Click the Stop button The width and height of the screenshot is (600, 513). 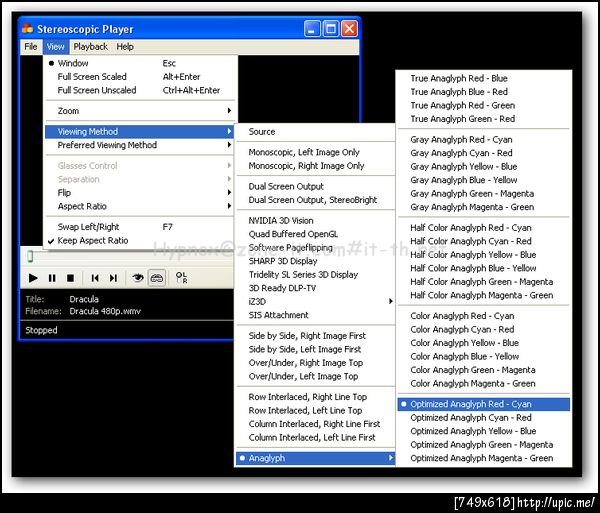coord(70,278)
